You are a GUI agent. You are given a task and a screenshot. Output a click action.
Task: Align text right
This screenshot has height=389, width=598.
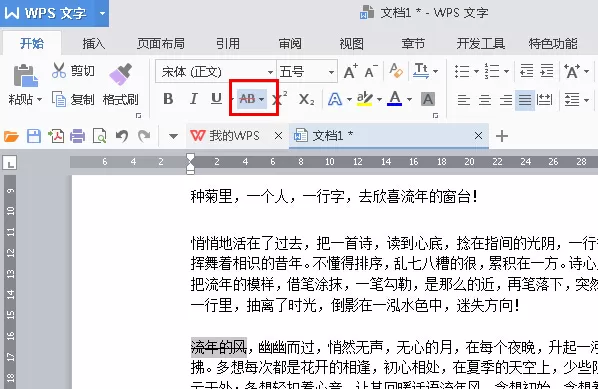tap(506, 100)
